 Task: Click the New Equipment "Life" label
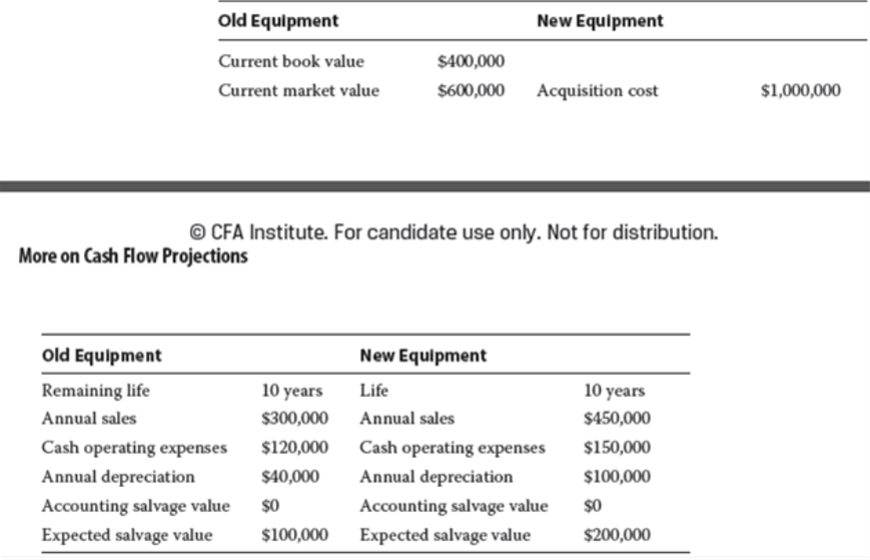(x=374, y=390)
